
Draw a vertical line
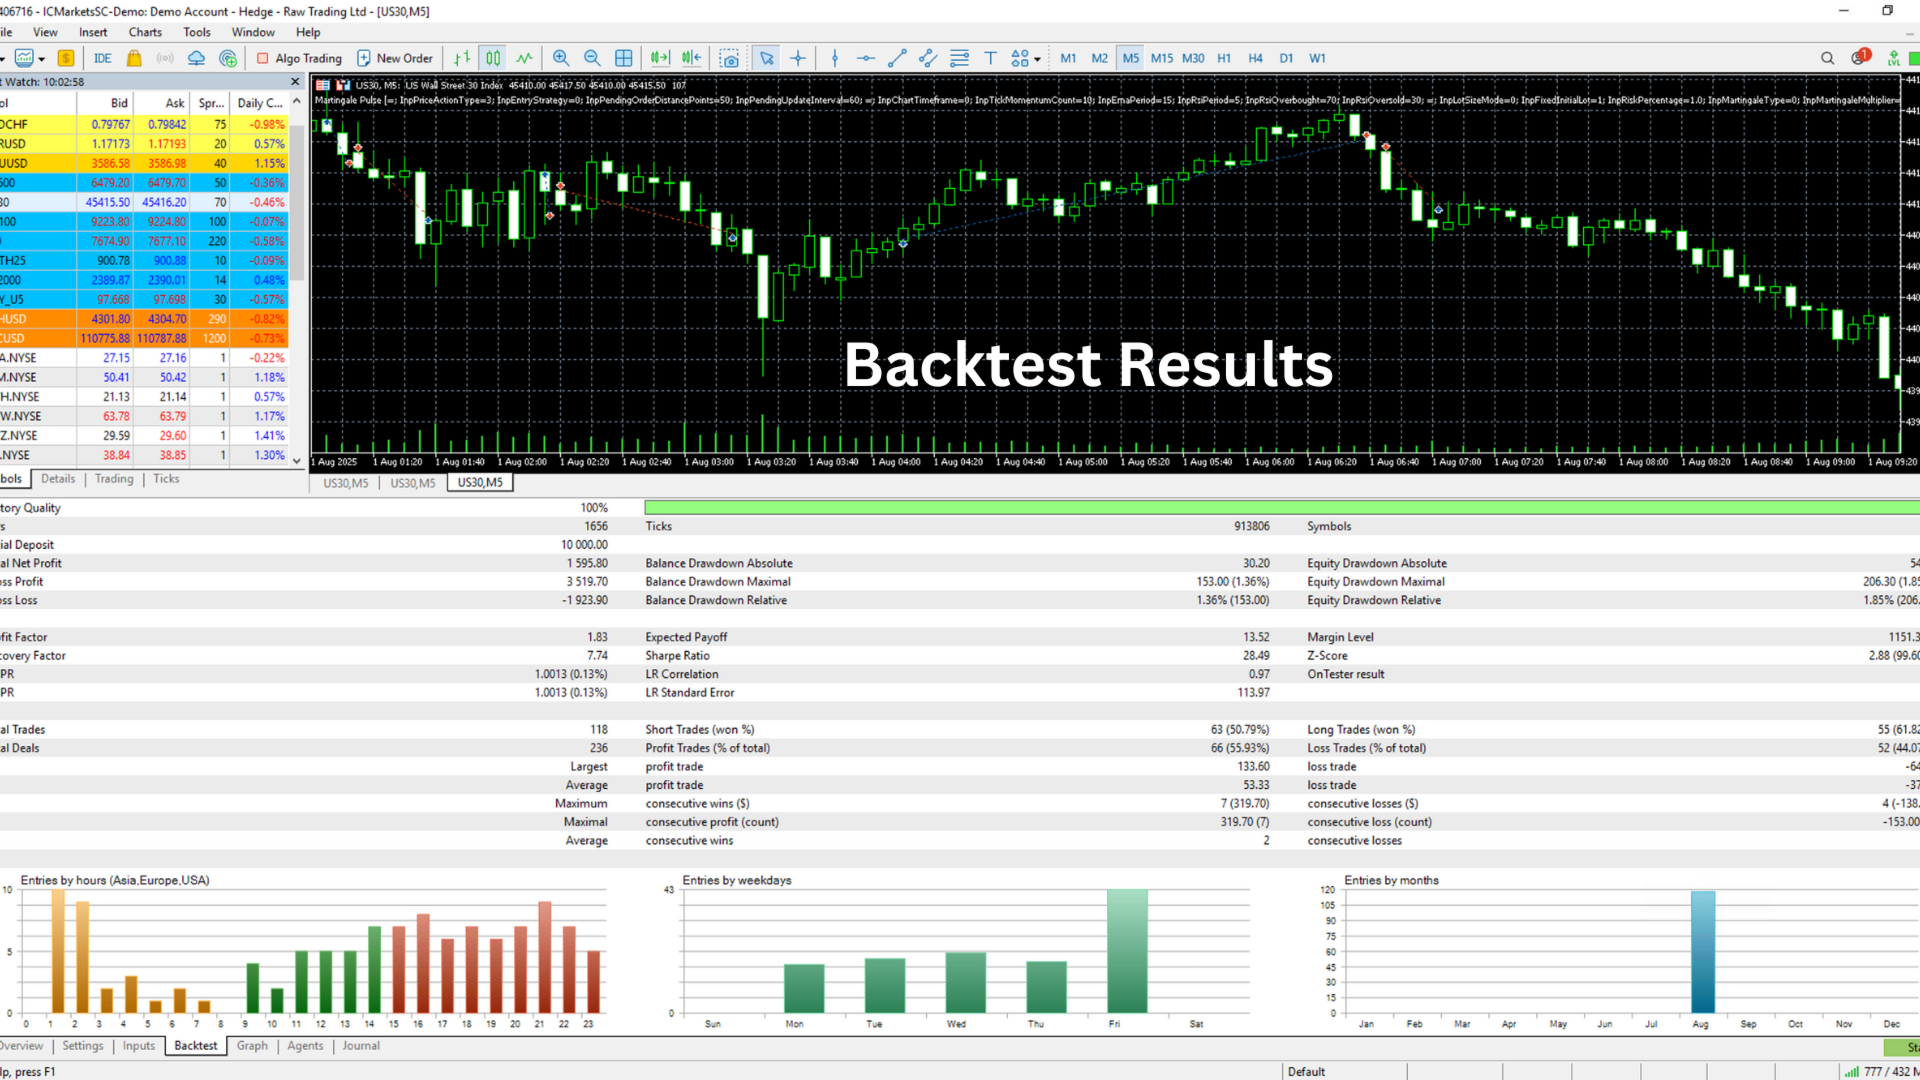(835, 58)
